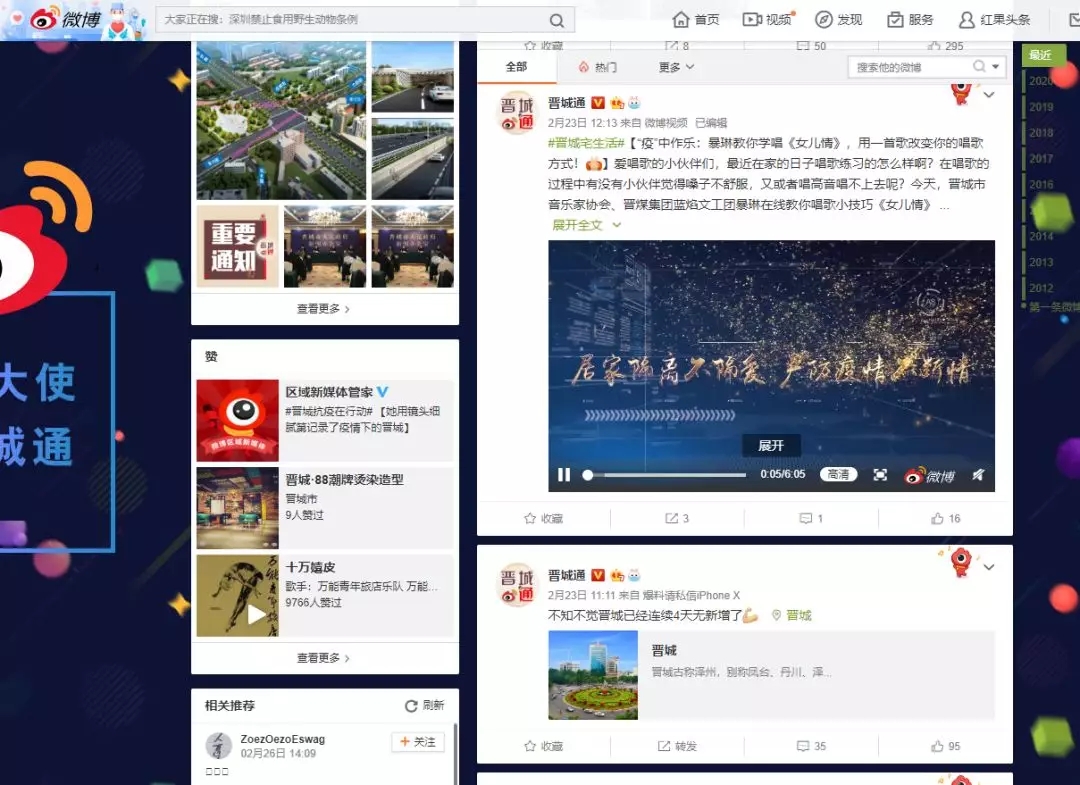This screenshot has height=785, width=1080.
Task: Open #晋城宅生活# hashtag link
Action: pyautogui.click(x=586, y=143)
